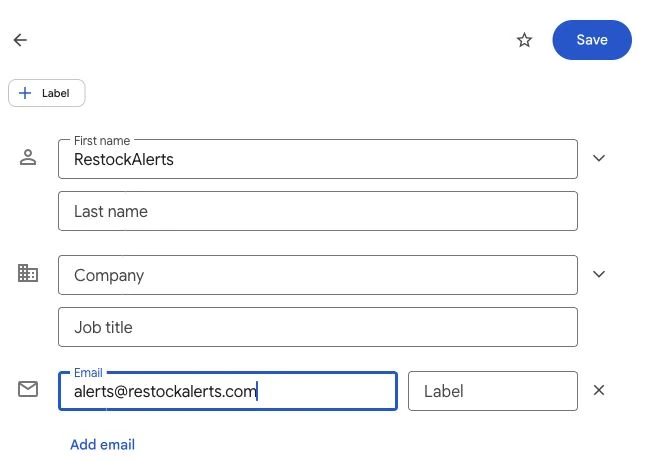The image size is (650, 460).
Task: Save the new contact
Action: tap(592, 40)
